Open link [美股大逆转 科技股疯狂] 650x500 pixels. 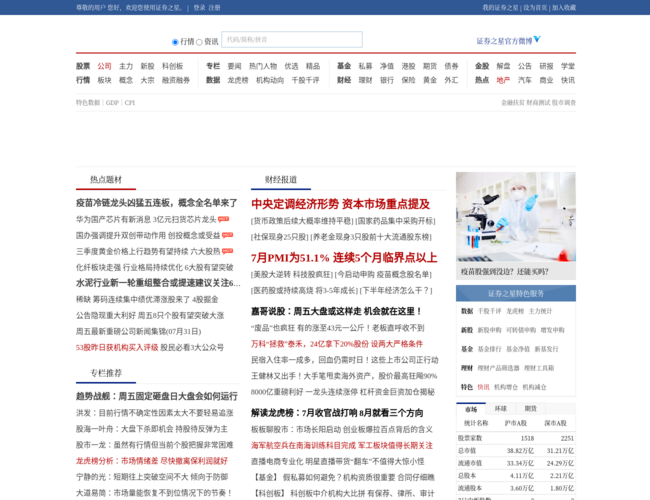coord(292,274)
